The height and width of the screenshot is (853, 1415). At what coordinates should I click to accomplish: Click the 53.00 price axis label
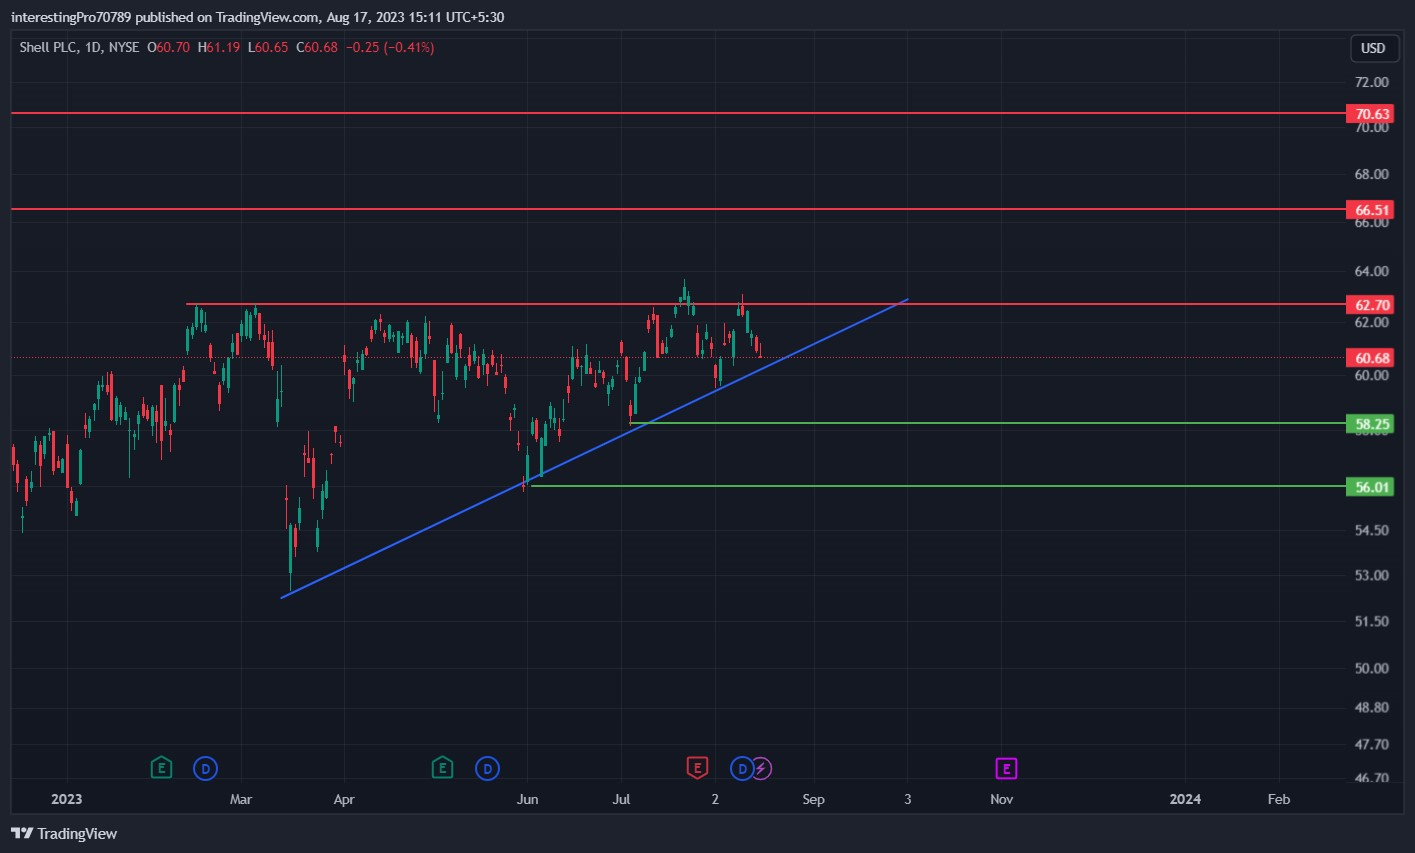click(x=1372, y=575)
